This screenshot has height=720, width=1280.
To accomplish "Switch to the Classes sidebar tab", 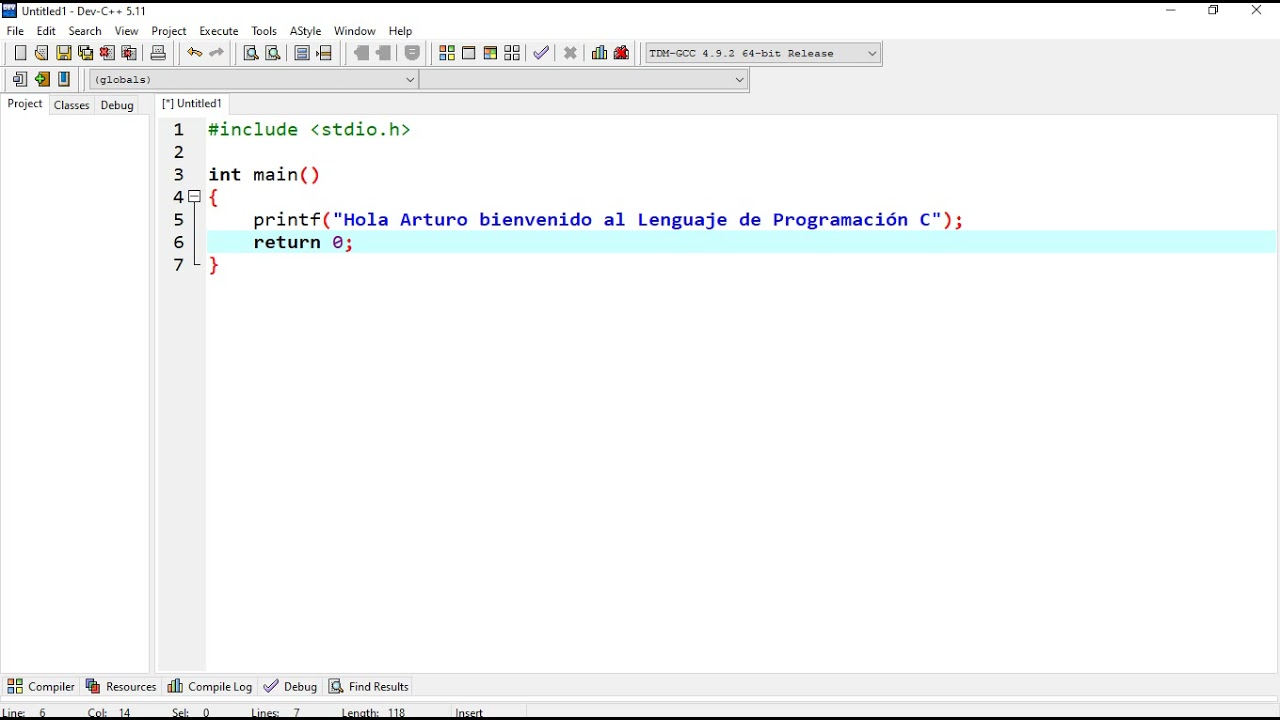I will 72,105.
